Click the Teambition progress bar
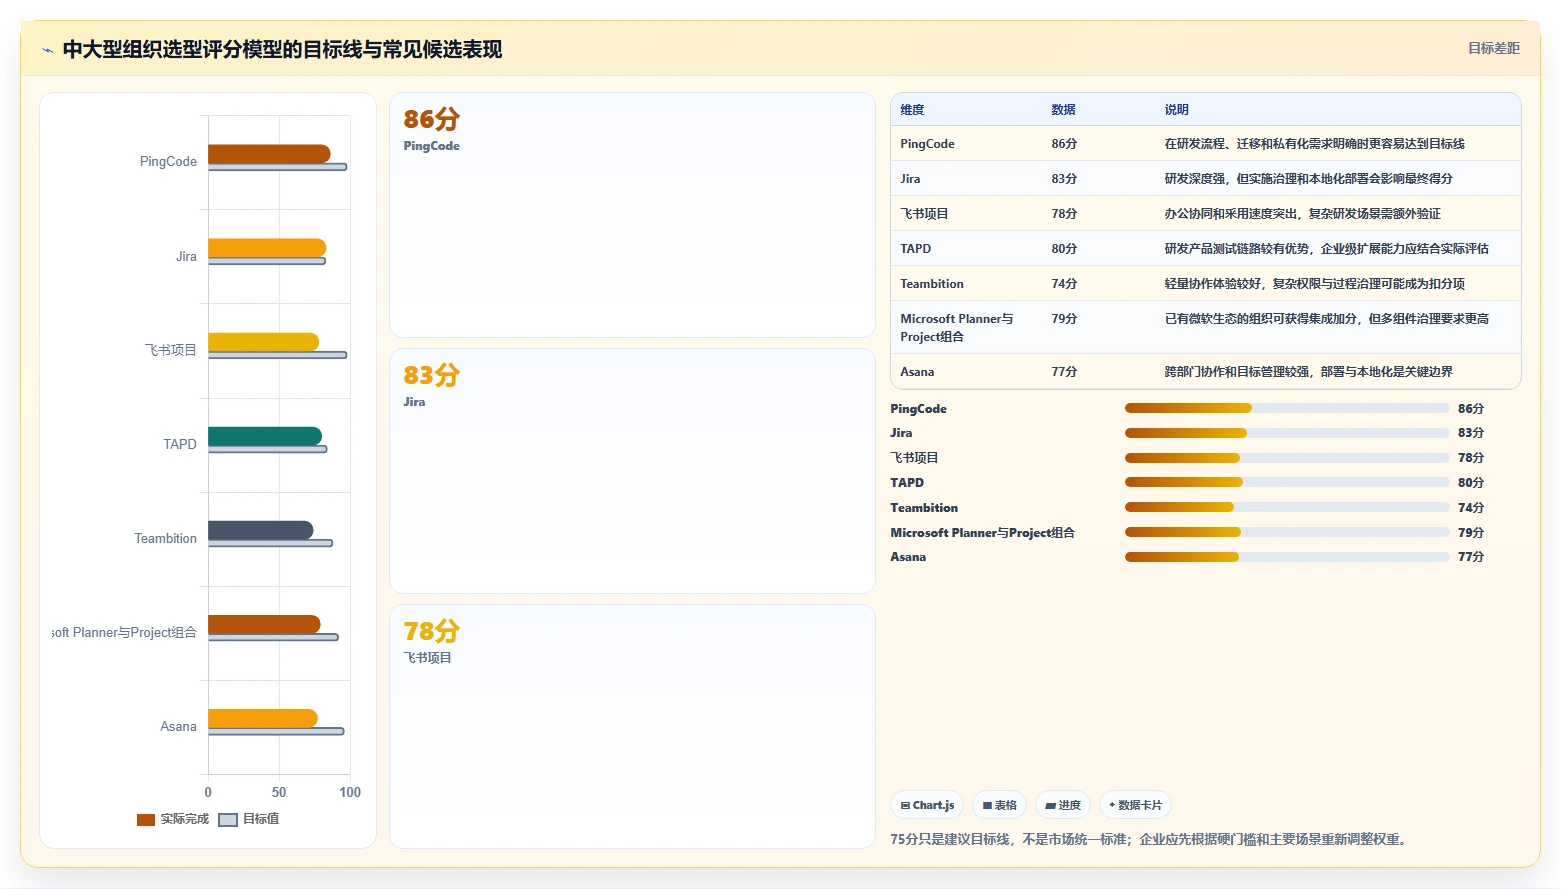 (x=1287, y=507)
